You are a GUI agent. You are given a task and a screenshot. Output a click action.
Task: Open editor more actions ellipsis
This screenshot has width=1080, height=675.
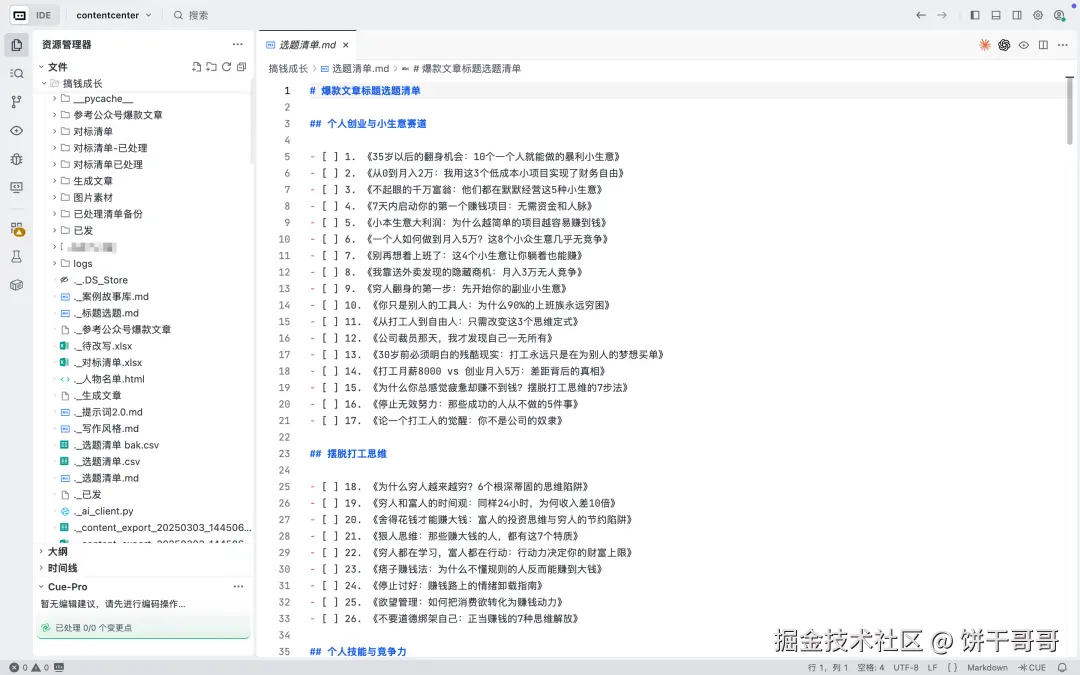click(1062, 45)
